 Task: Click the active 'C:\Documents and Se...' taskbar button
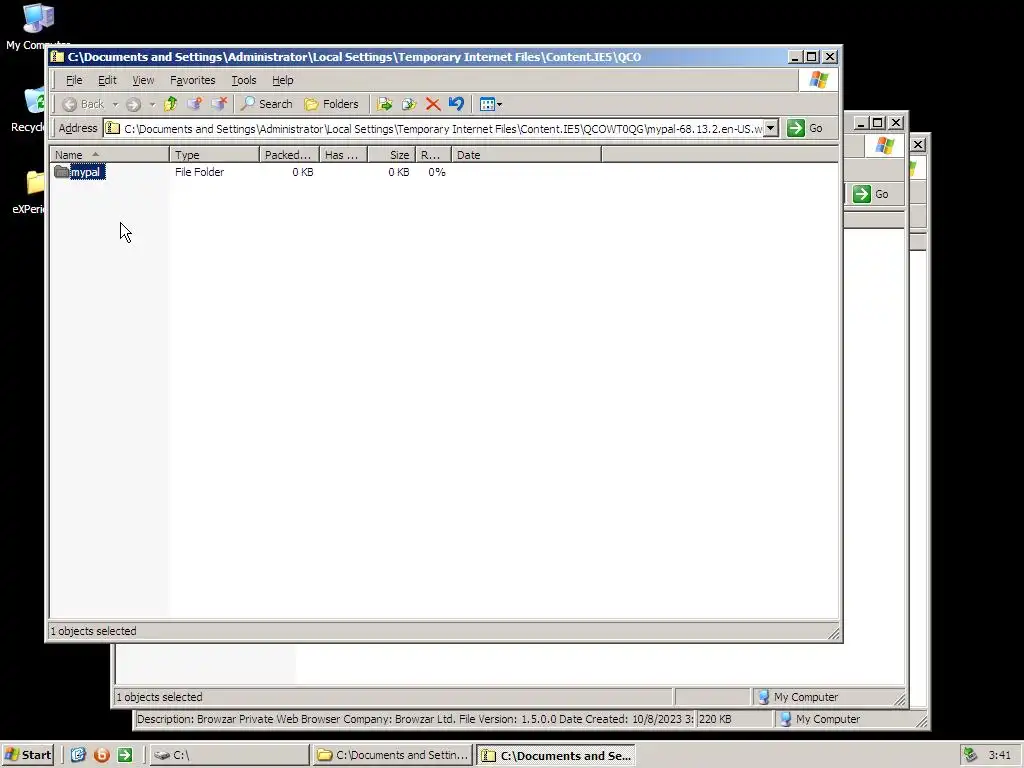pyautogui.click(x=556, y=755)
